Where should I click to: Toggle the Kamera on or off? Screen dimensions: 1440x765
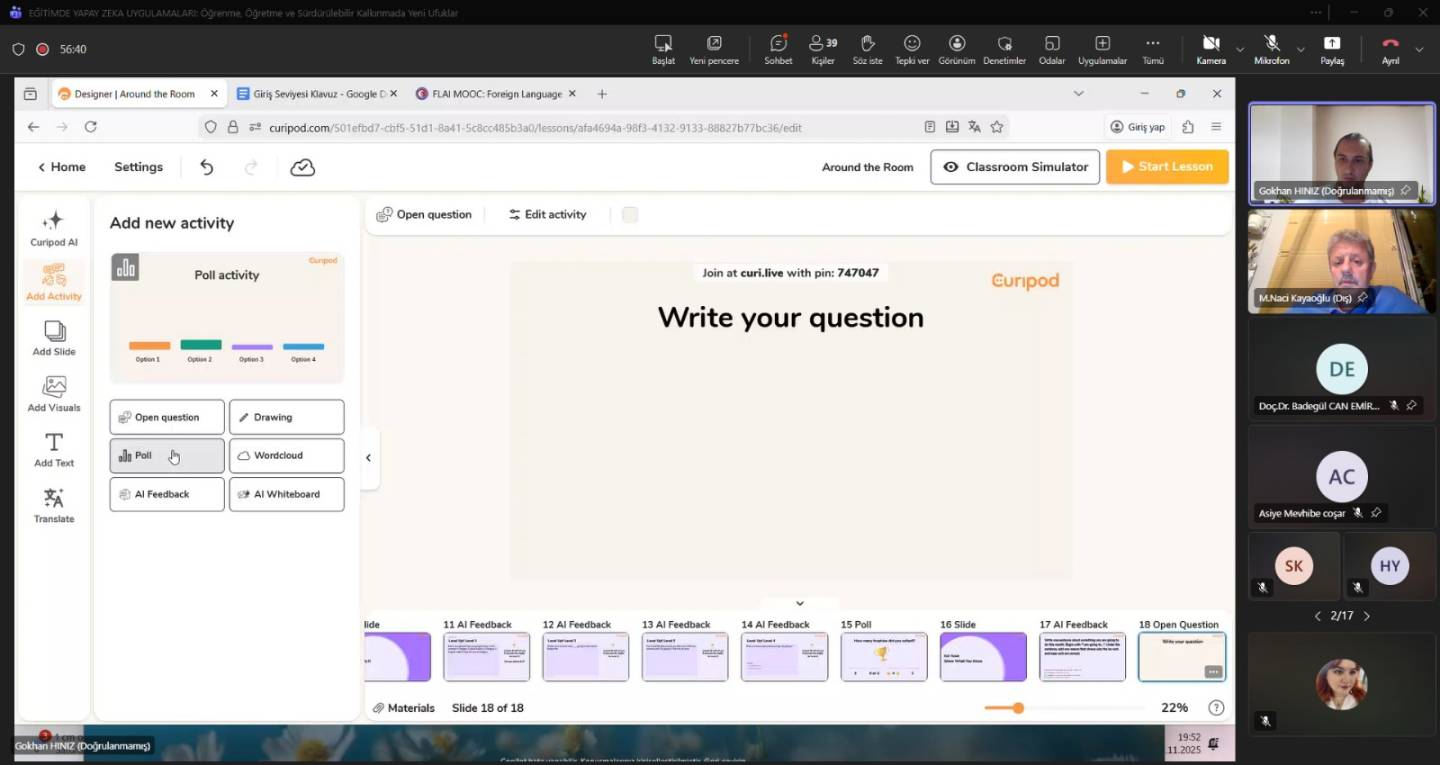[x=1210, y=48]
